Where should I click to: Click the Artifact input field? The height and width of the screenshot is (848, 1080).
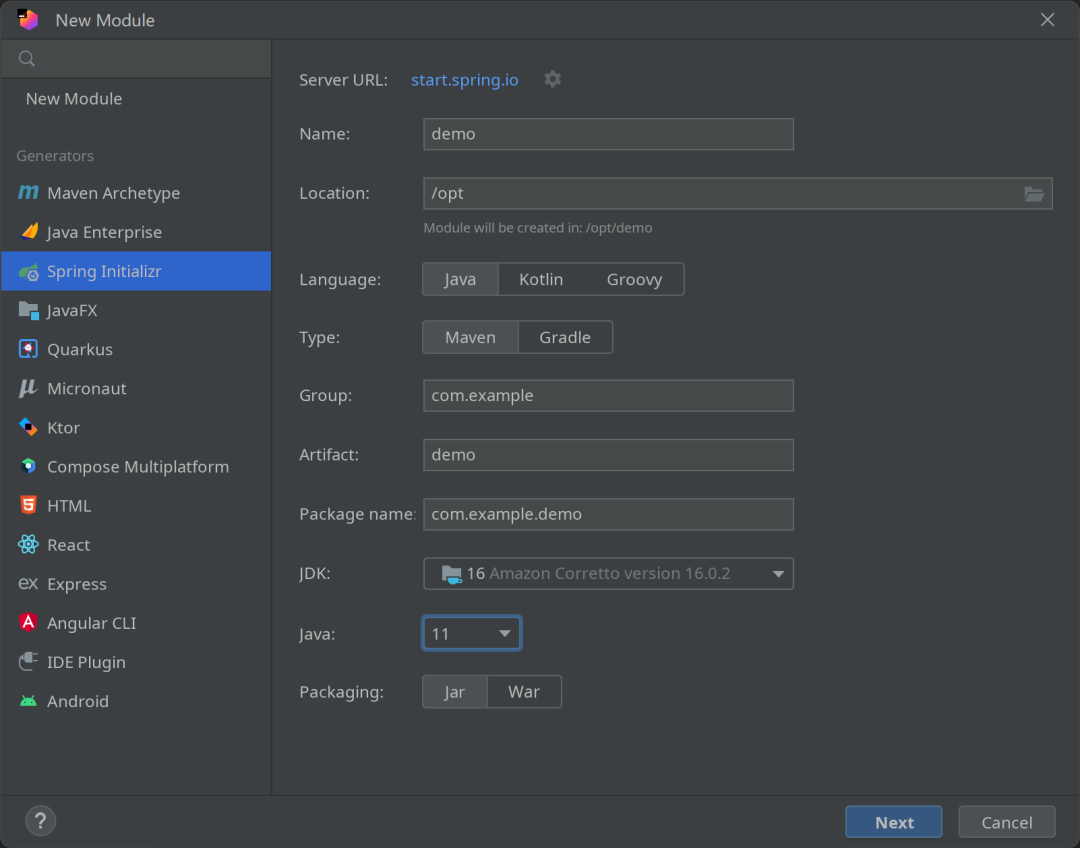click(x=608, y=455)
